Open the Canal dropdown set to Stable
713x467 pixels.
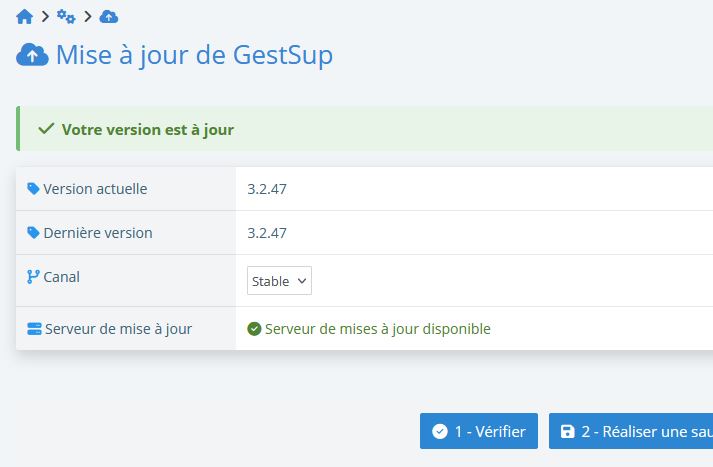(279, 281)
